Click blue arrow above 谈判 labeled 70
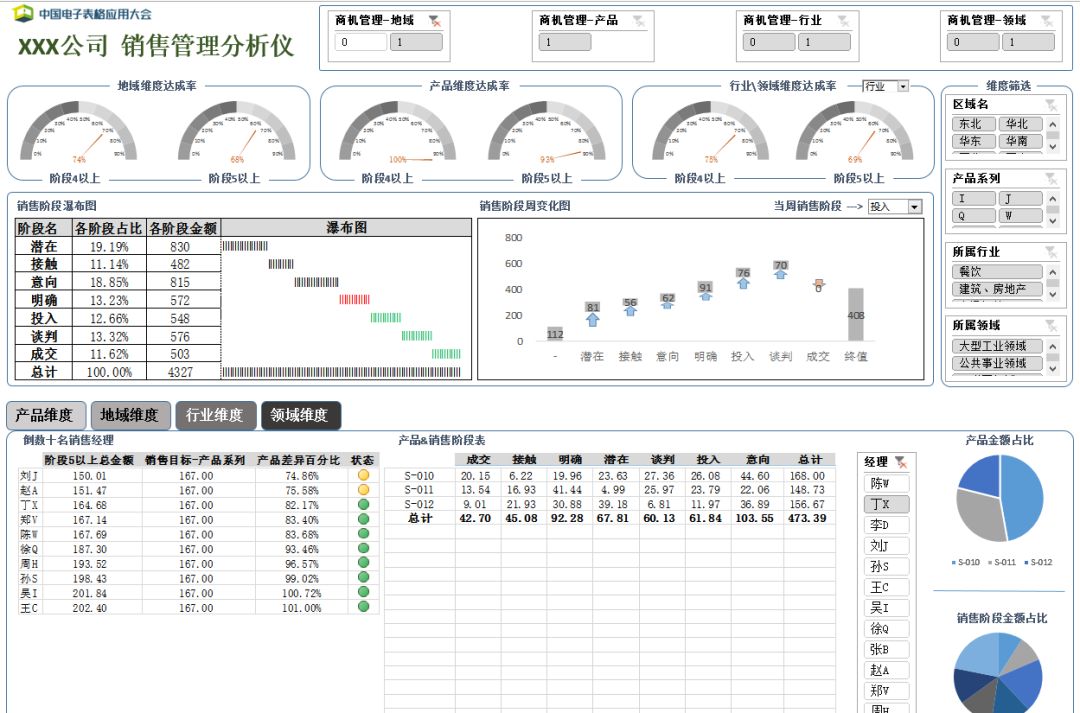This screenshot has height=713, width=1080. point(780,274)
